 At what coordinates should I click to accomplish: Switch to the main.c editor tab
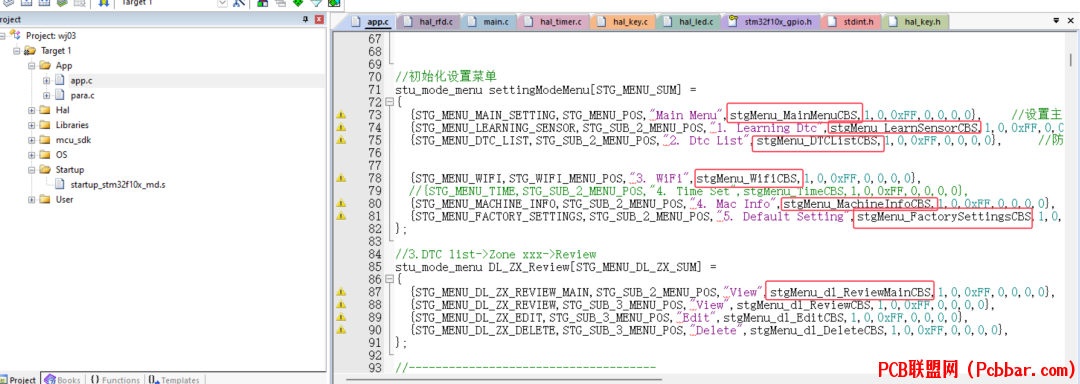click(488, 22)
